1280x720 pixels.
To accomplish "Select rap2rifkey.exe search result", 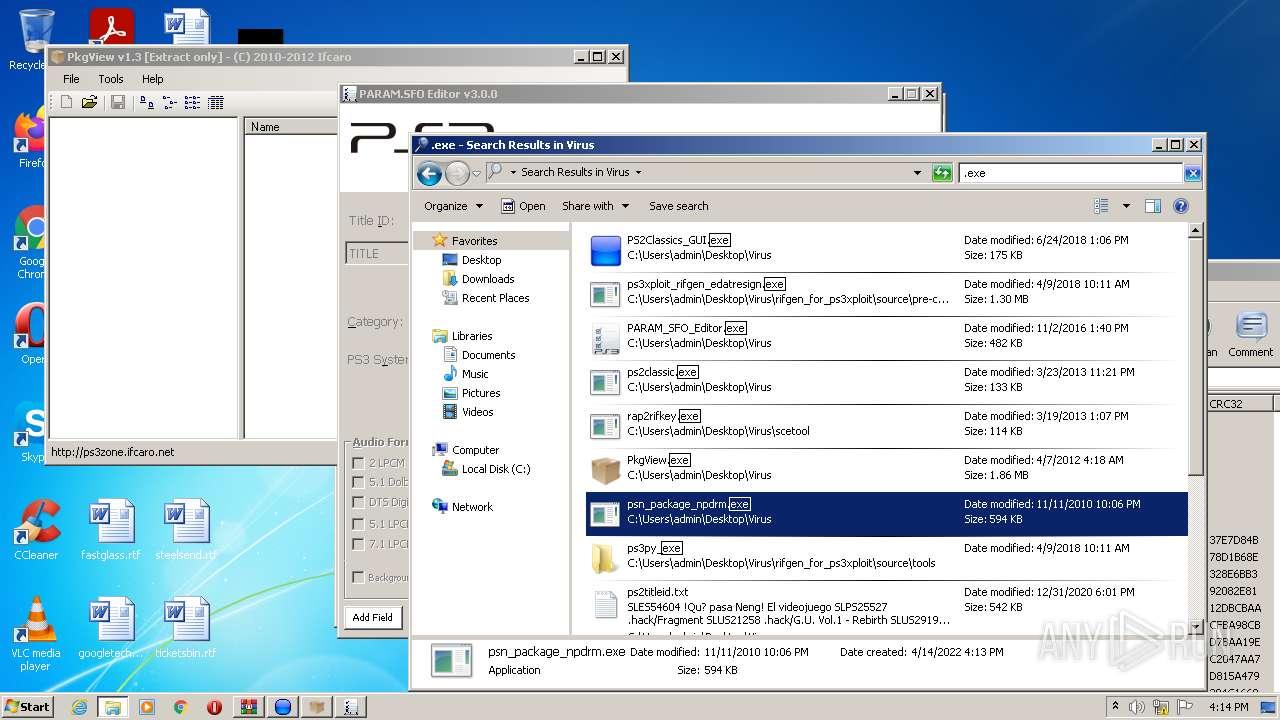I will 887,426.
